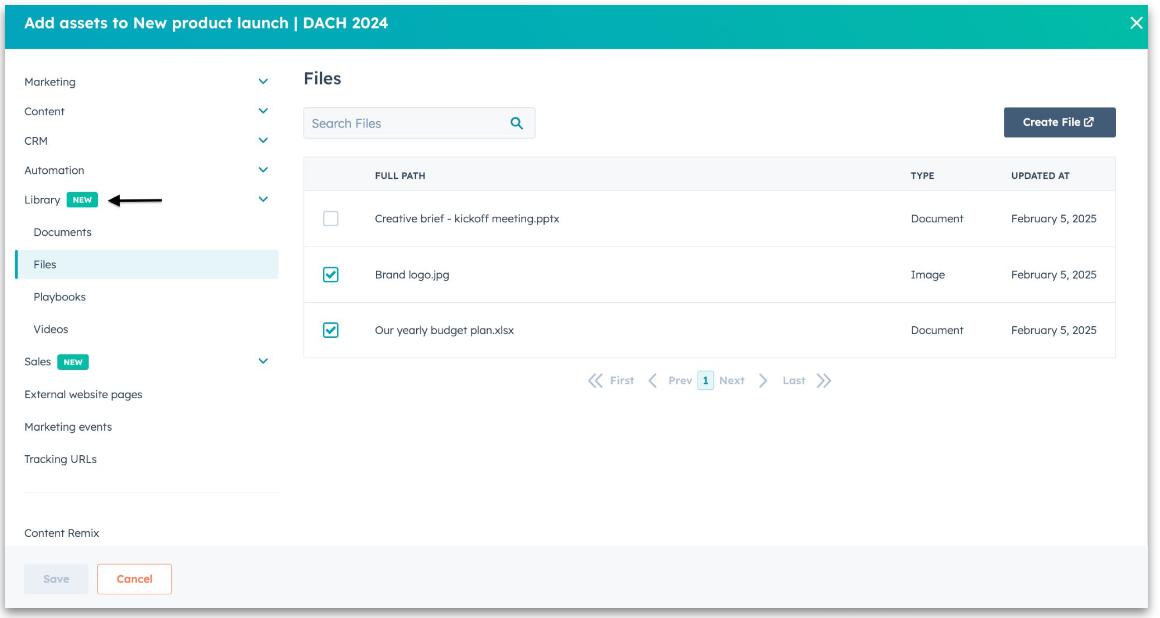Check the Creative brief kickoff meeting file
This screenshot has height=618, width=1160.
point(331,218)
